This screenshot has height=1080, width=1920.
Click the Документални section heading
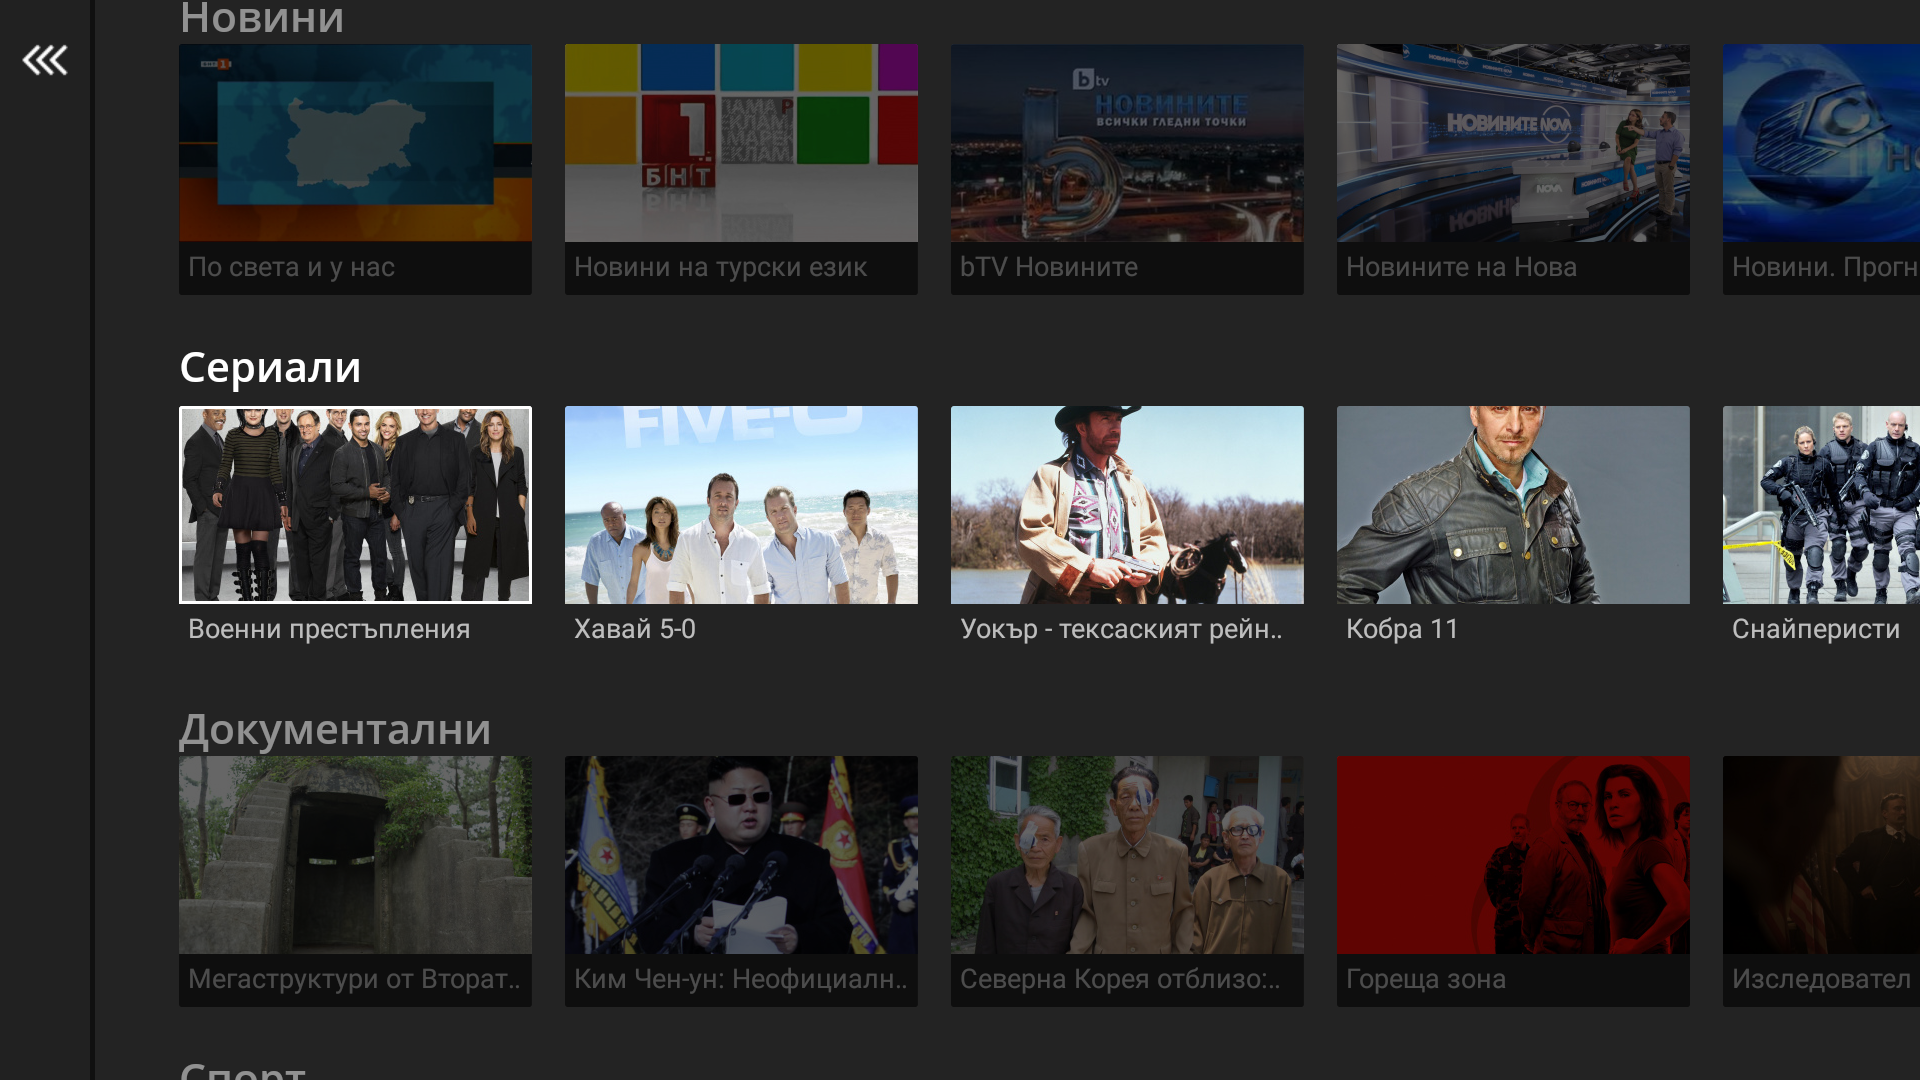[335, 730]
